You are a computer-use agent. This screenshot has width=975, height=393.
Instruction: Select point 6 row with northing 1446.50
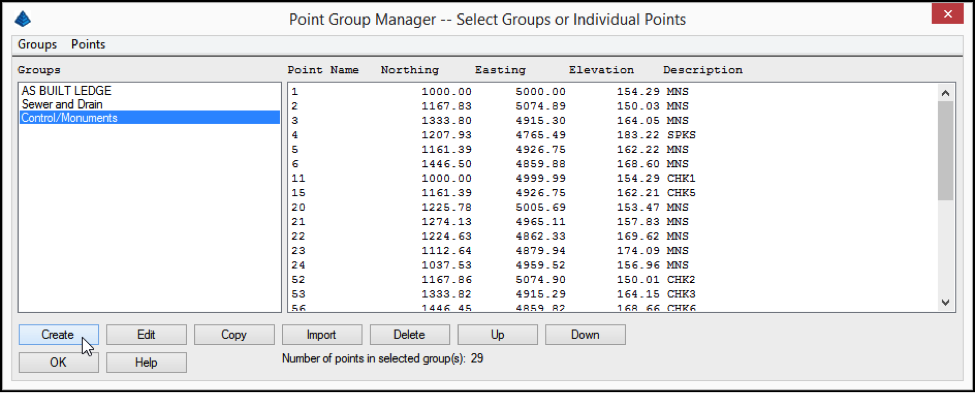612,164
